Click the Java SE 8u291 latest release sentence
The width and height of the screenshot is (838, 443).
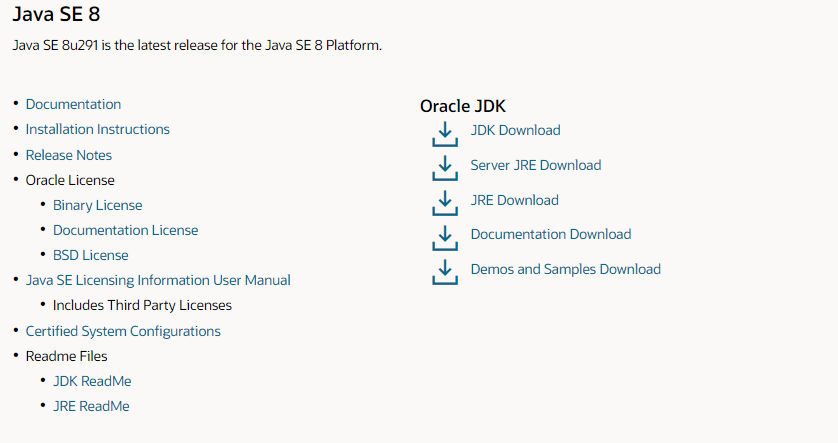point(197,45)
